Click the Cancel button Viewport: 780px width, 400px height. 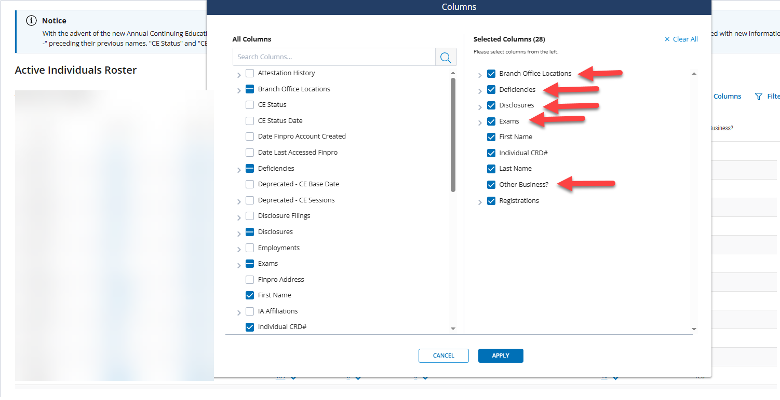click(x=443, y=355)
